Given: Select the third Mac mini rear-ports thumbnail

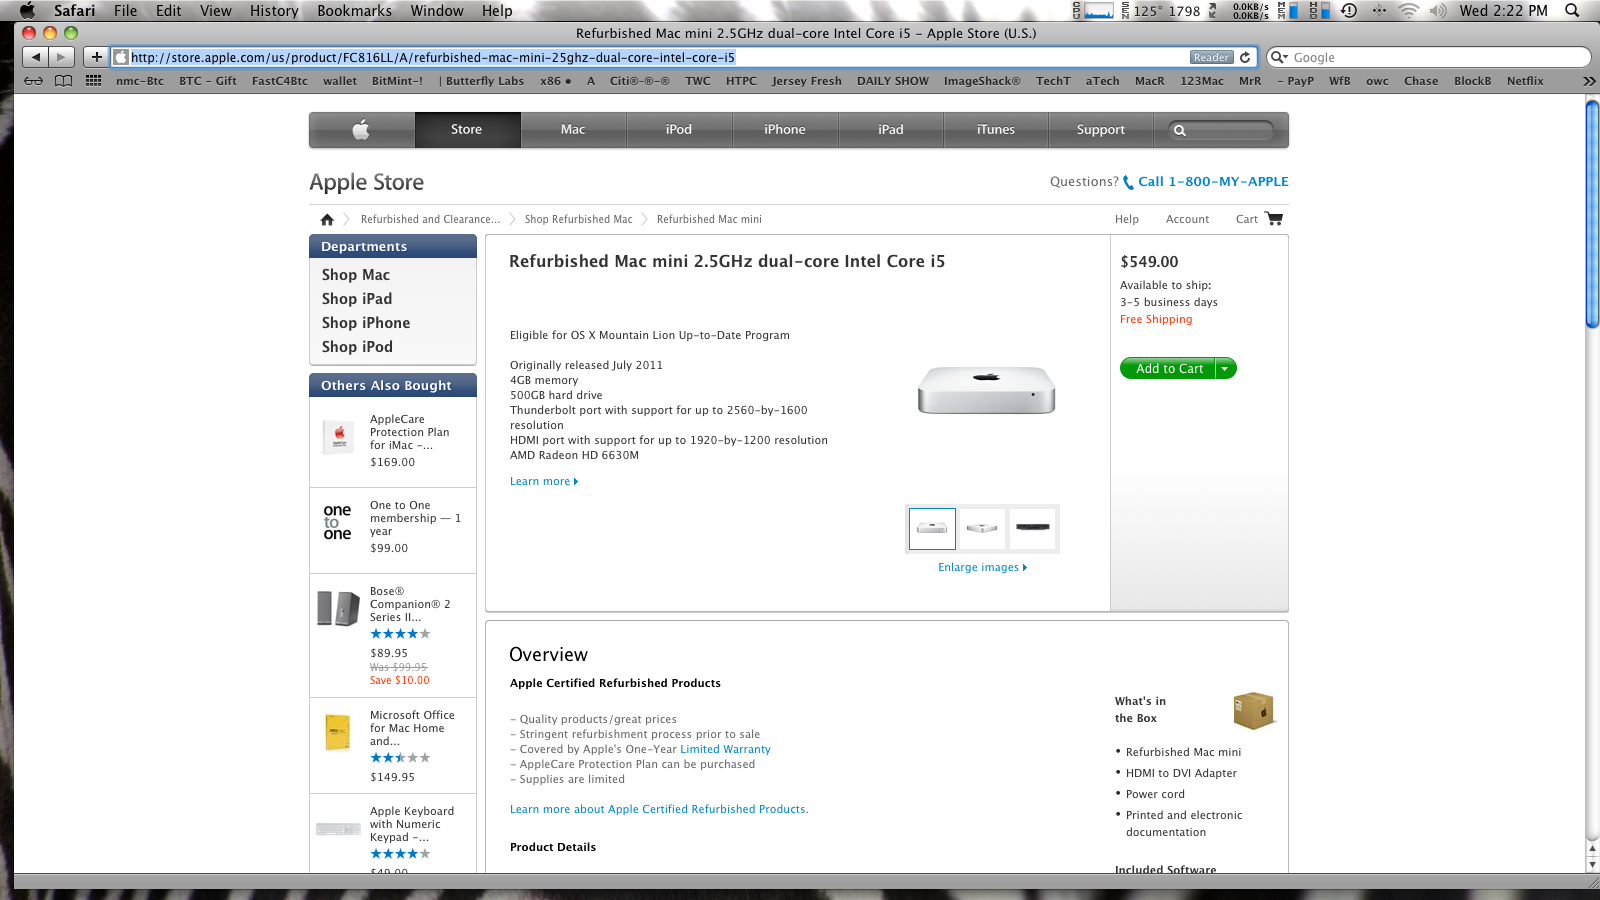Looking at the screenshot, I should (1033, 529).
